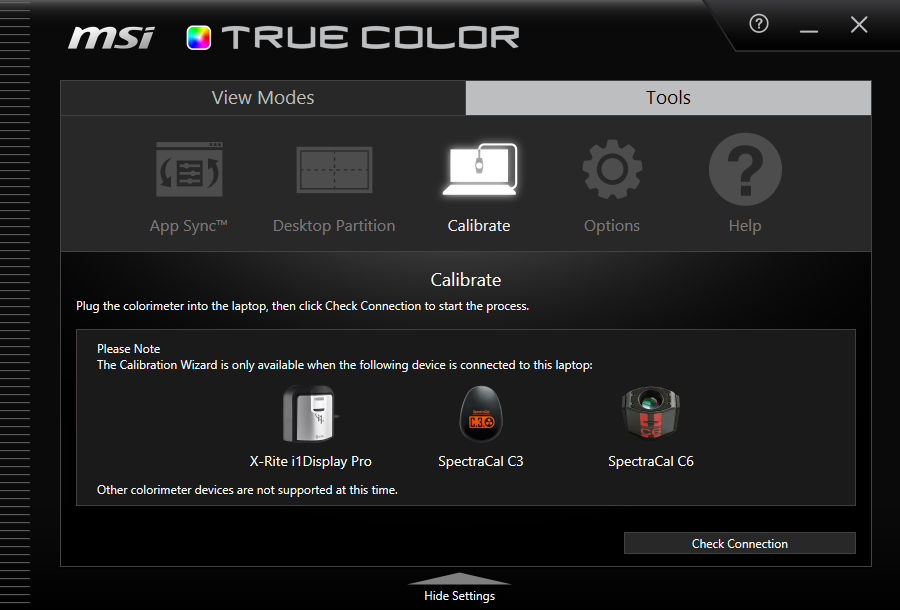Viewport: 900px width, 610px height.
Task: Open the Options gear icon
Action: (x=612, y=169)
